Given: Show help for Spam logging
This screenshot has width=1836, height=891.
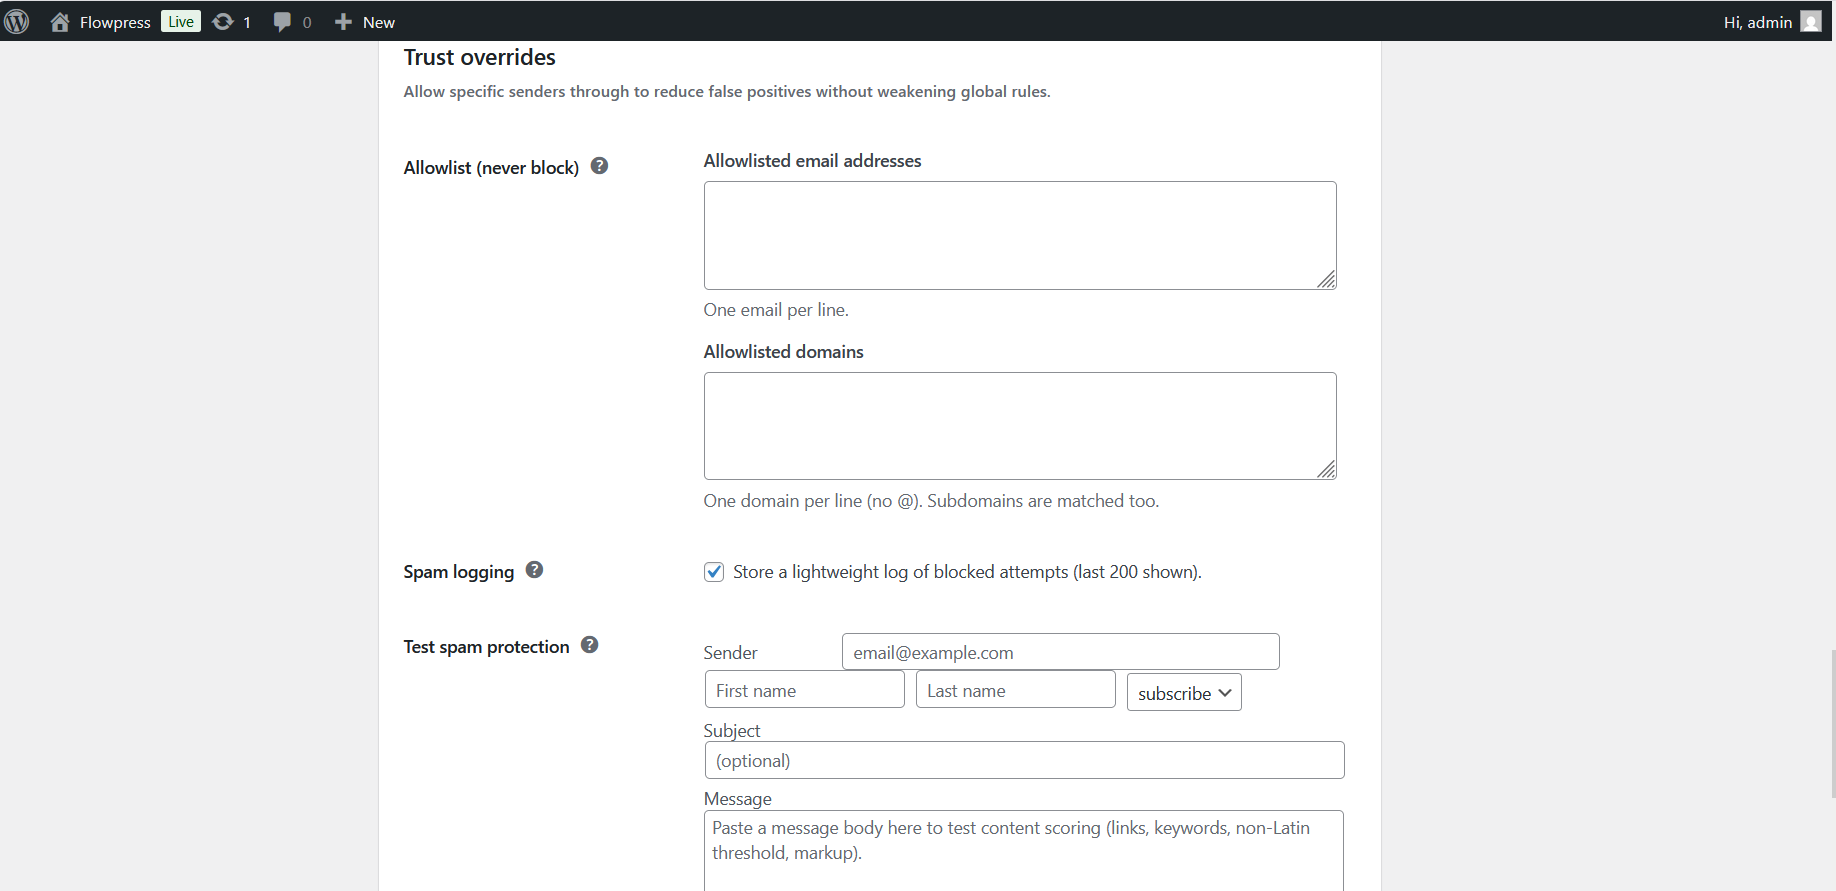Looking at the screenshot, I should [534, 570].
